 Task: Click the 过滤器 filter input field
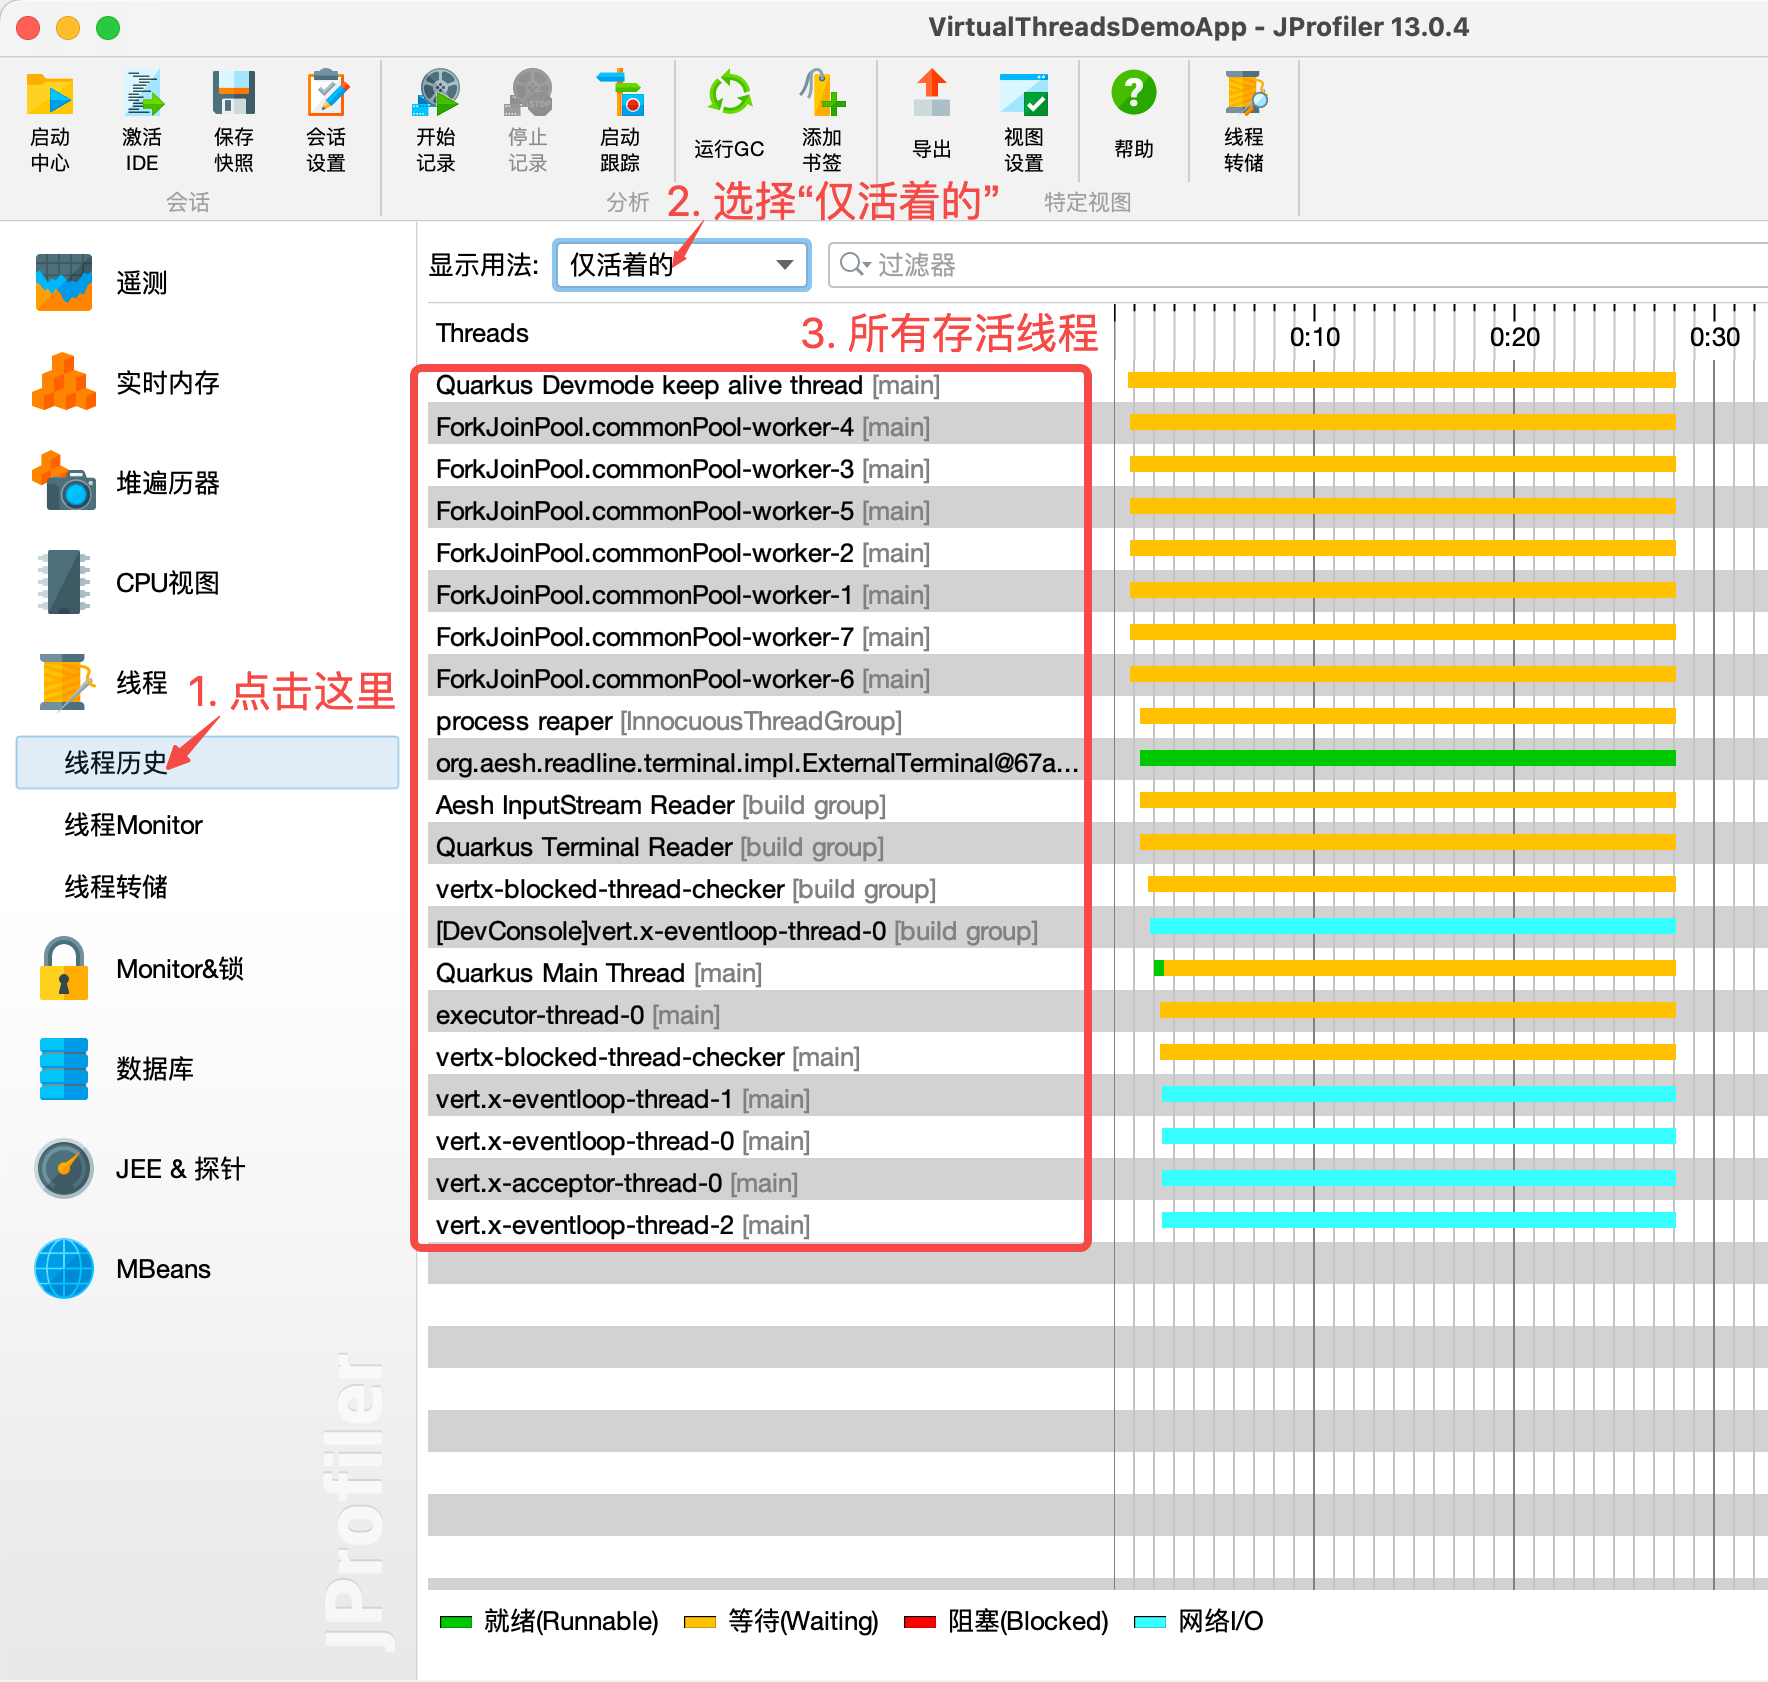point(1298,265)
